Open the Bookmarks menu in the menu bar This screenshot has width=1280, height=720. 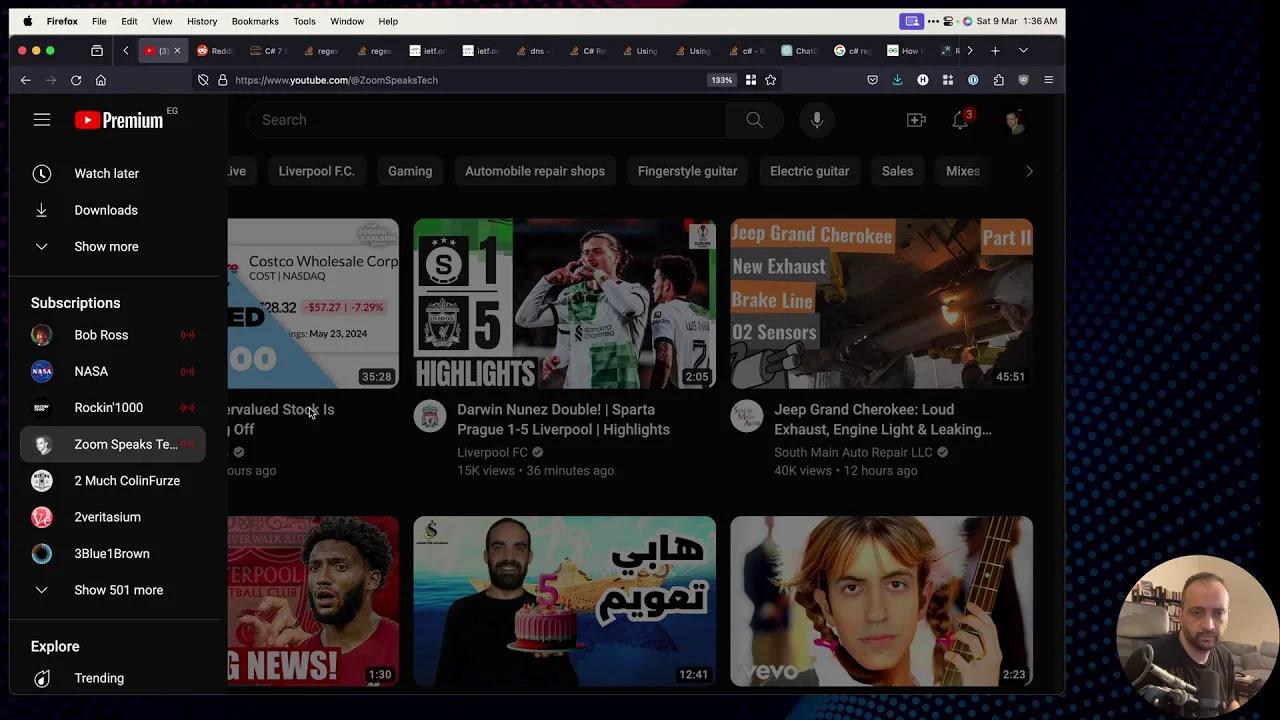click(255, 21)
